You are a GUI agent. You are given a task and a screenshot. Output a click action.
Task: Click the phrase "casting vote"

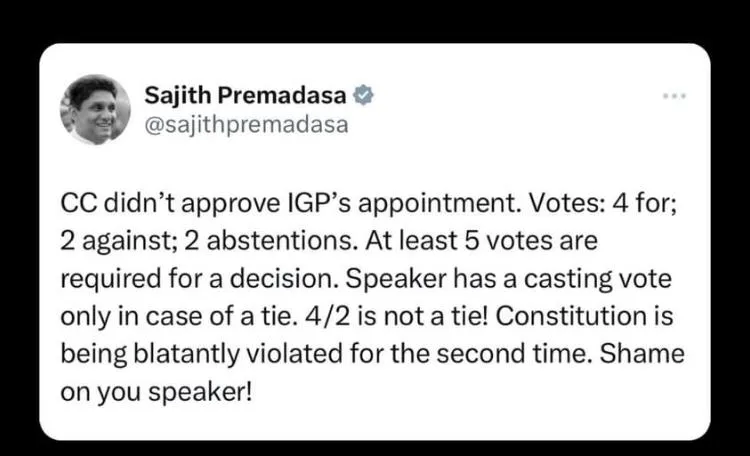598,279
